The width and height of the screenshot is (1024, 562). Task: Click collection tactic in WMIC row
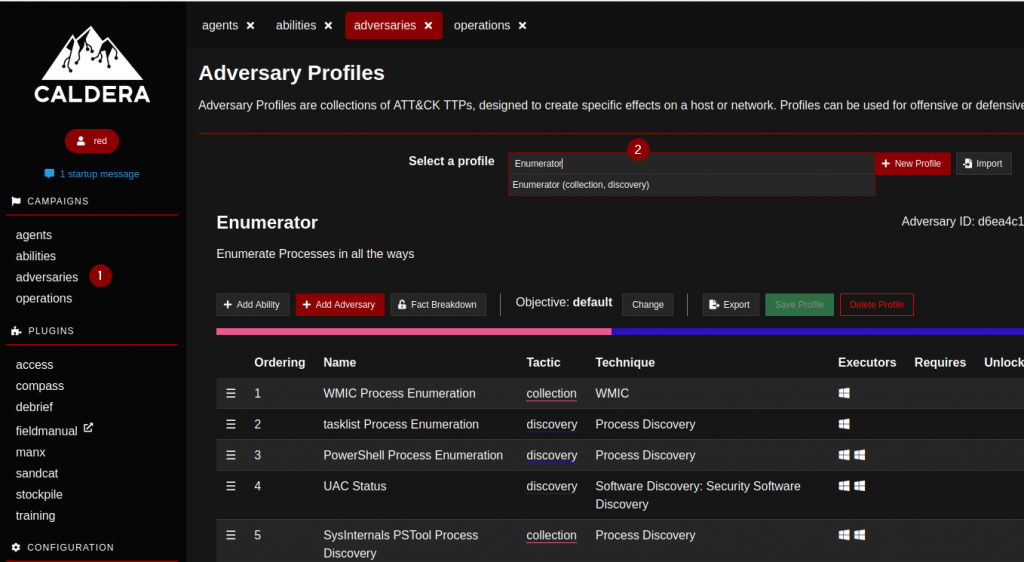click(x=551, y=394)
